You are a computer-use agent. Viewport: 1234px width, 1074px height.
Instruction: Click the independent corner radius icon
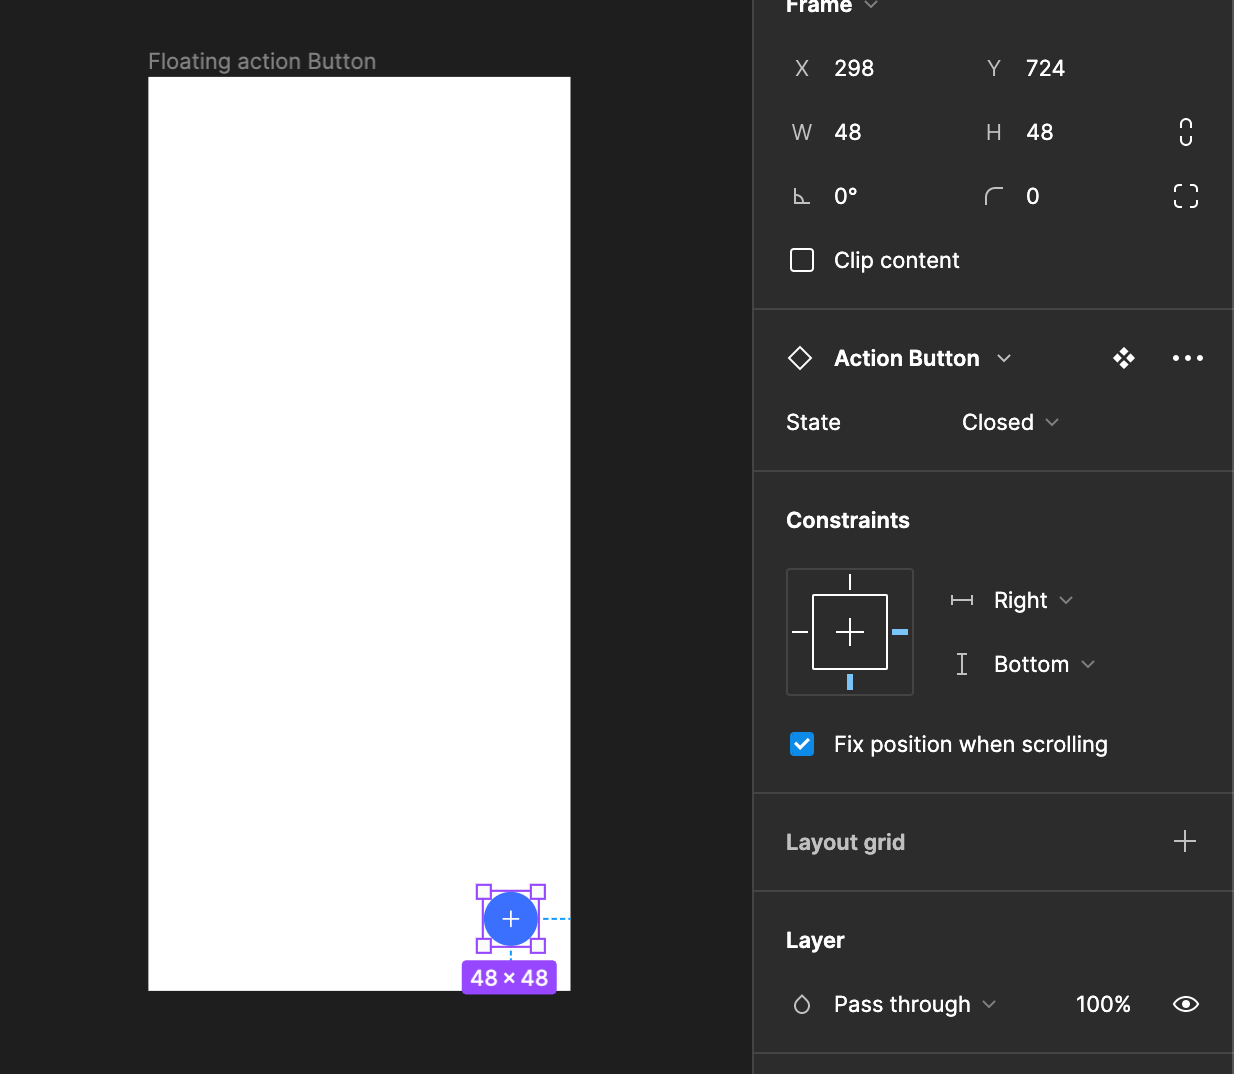(1185, 195)
